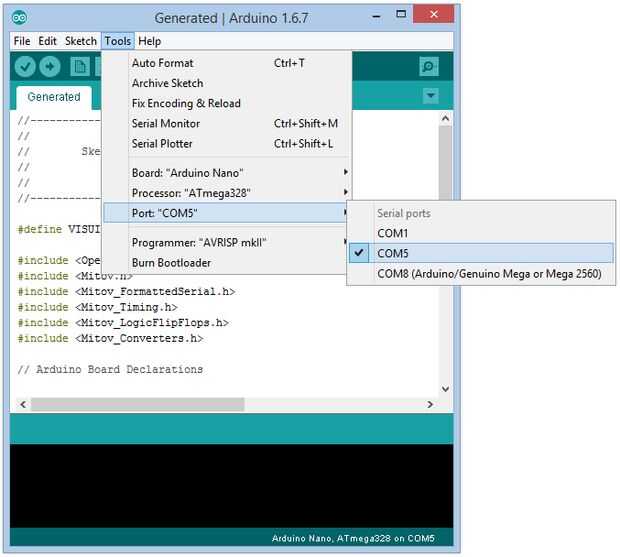Open Serial Plotter from Tools menu
Image resolution: width=620 pixels, height=557 pixels.
pyautogui.click(x=226, y=143)
